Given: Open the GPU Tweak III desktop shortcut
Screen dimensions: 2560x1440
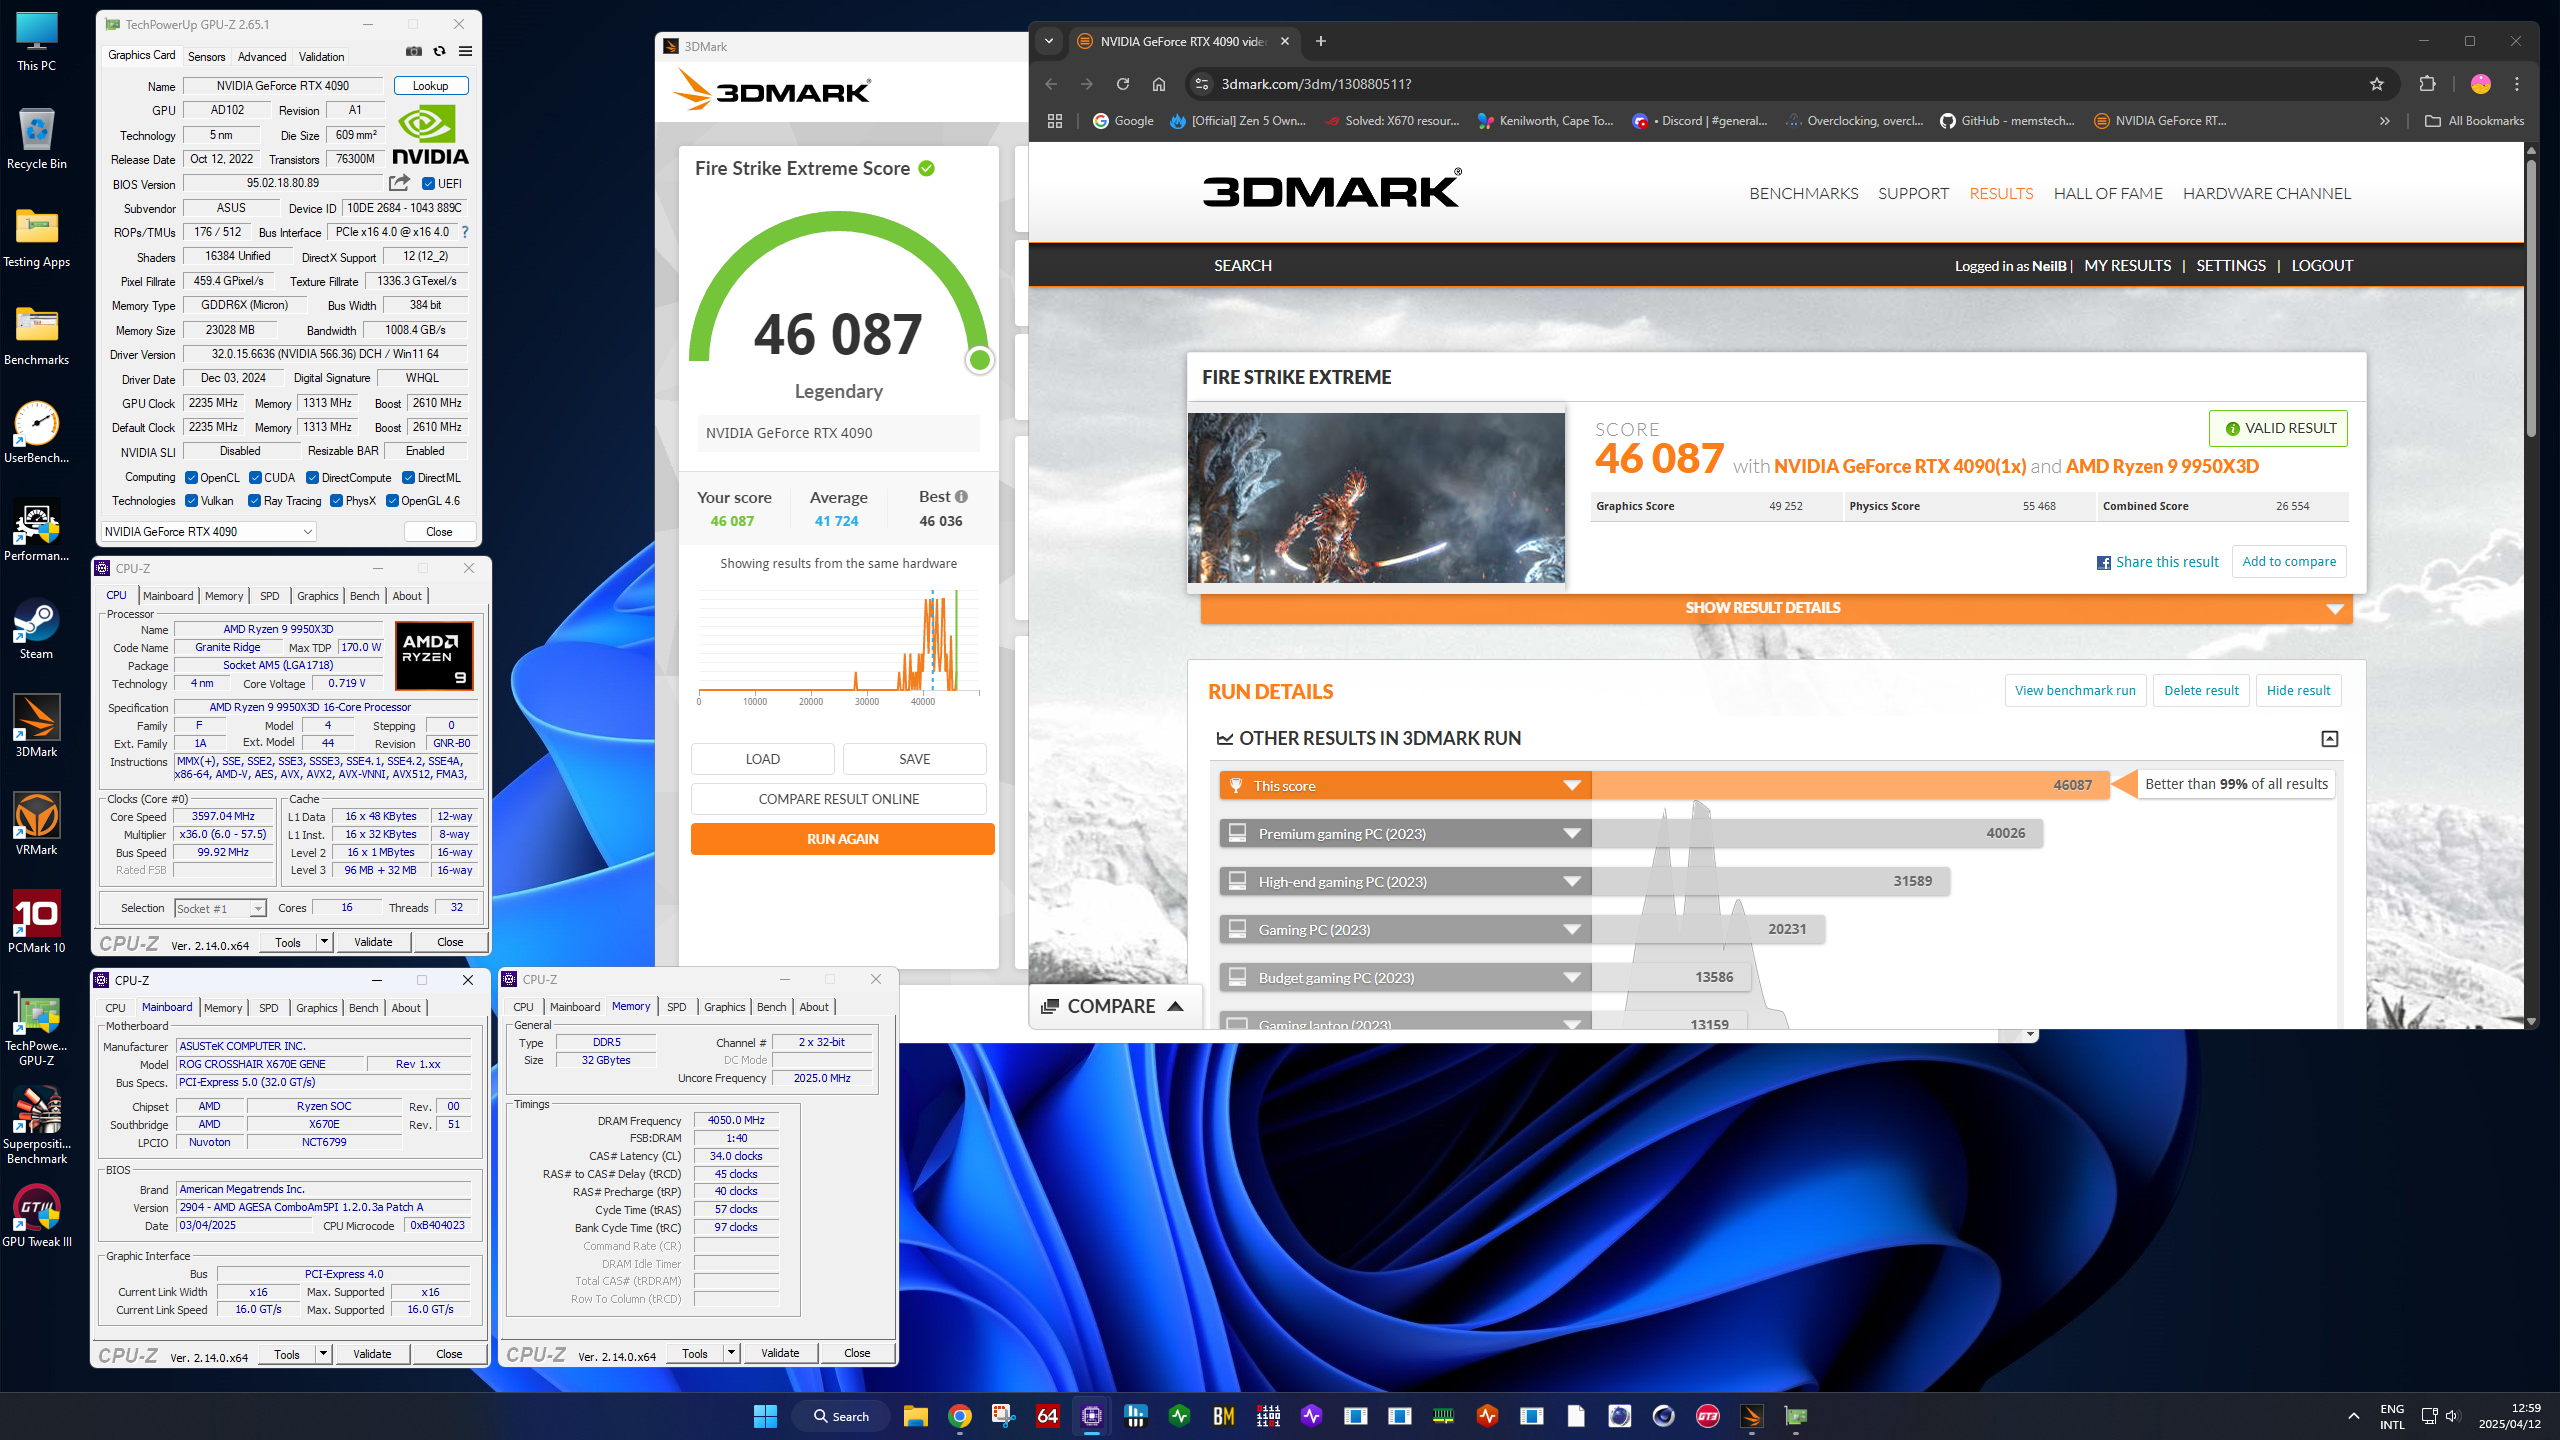Looking at the screenshot, I should [x=37, y=1217].
